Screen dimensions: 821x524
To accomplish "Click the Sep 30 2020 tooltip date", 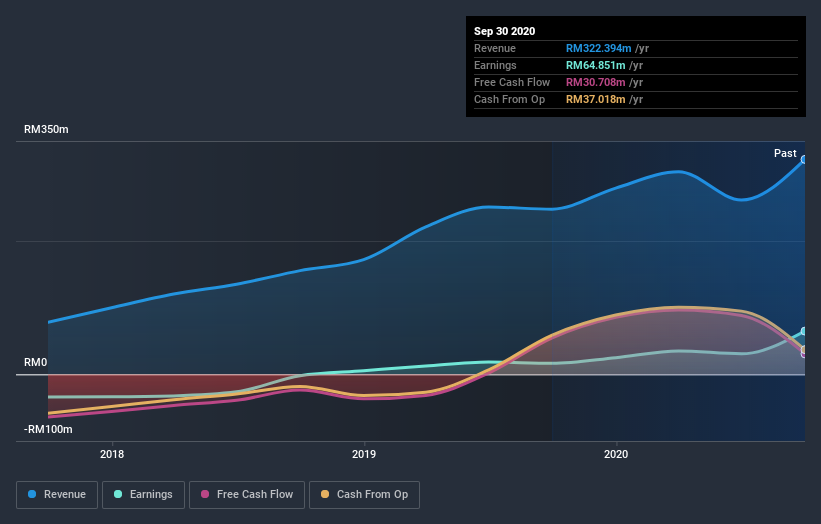I will [504, 31].
